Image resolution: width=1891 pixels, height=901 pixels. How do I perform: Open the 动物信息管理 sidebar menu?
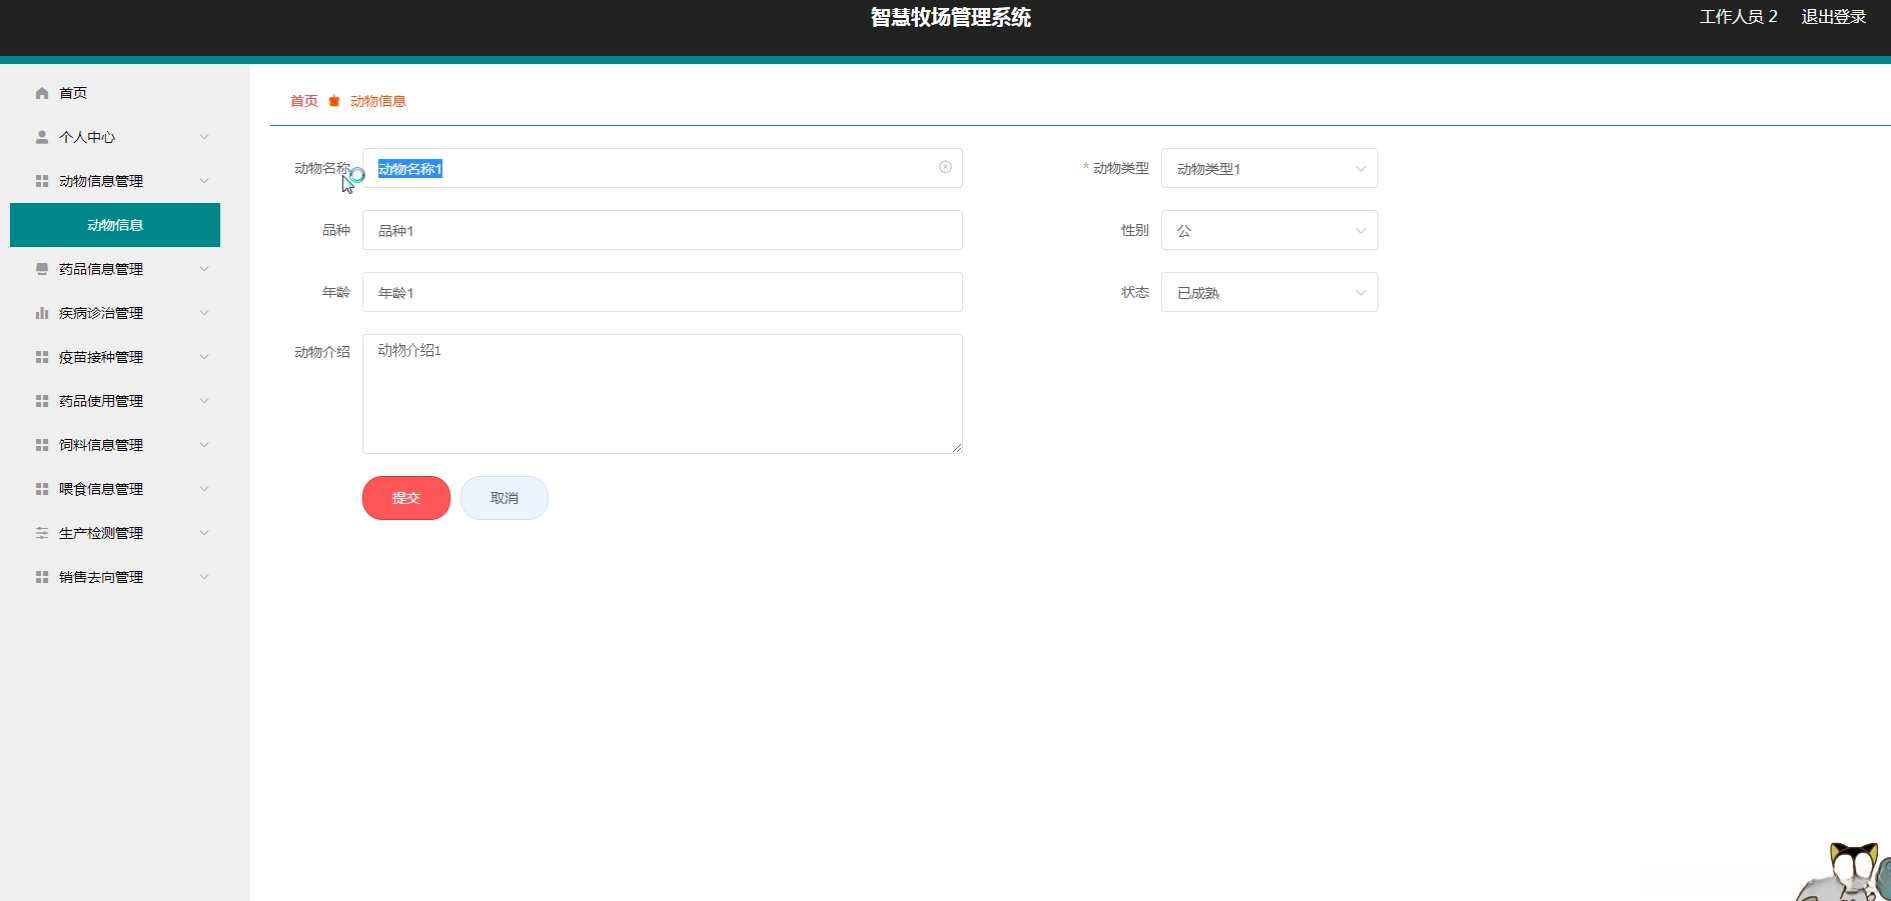(x=115, y=181)
